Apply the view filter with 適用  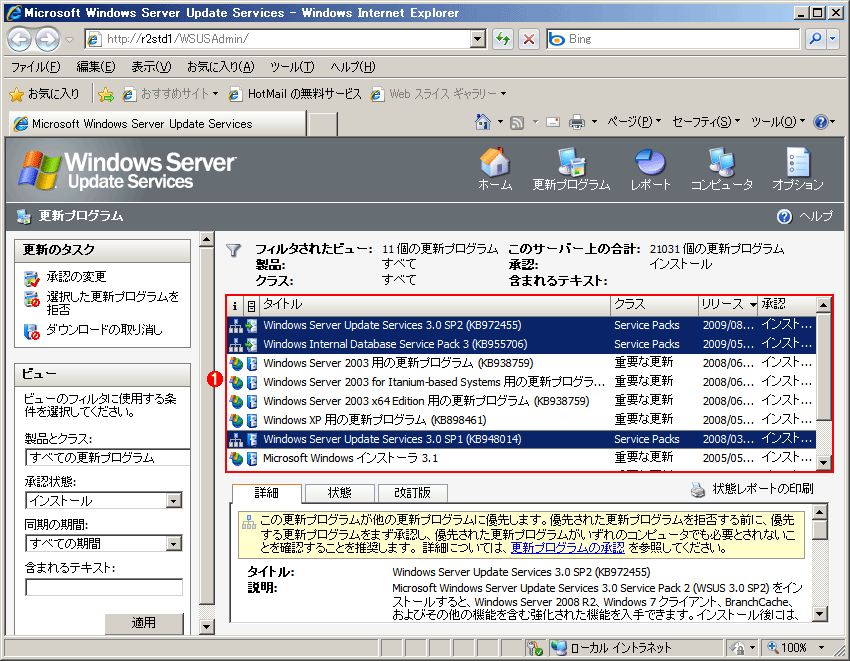[x=144, y=623]
